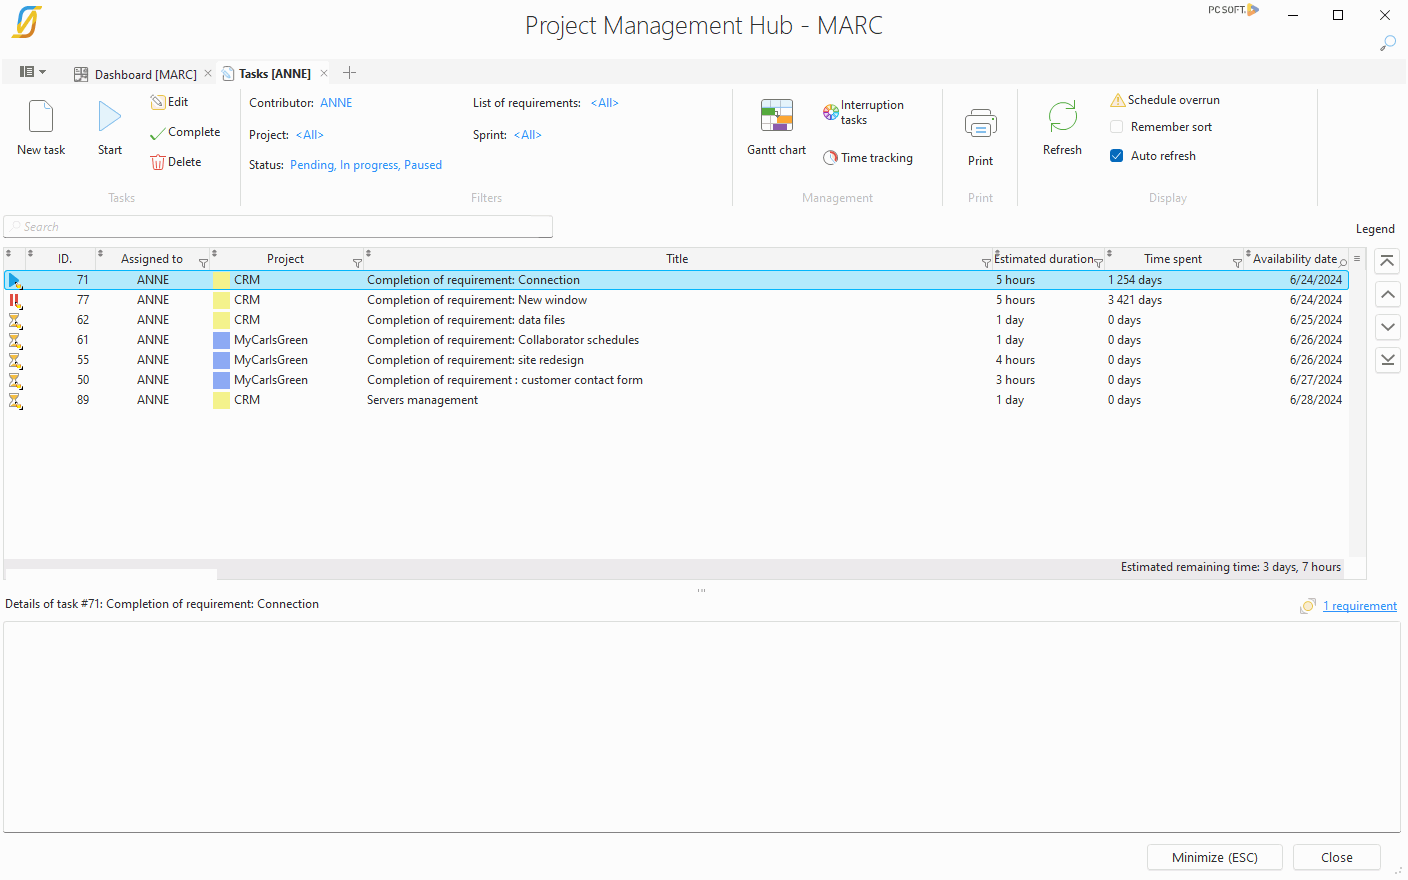This screenshot has width=1408, height=880.
Task: Click the magnifier search icon at top right
Action: [1388, 43]
